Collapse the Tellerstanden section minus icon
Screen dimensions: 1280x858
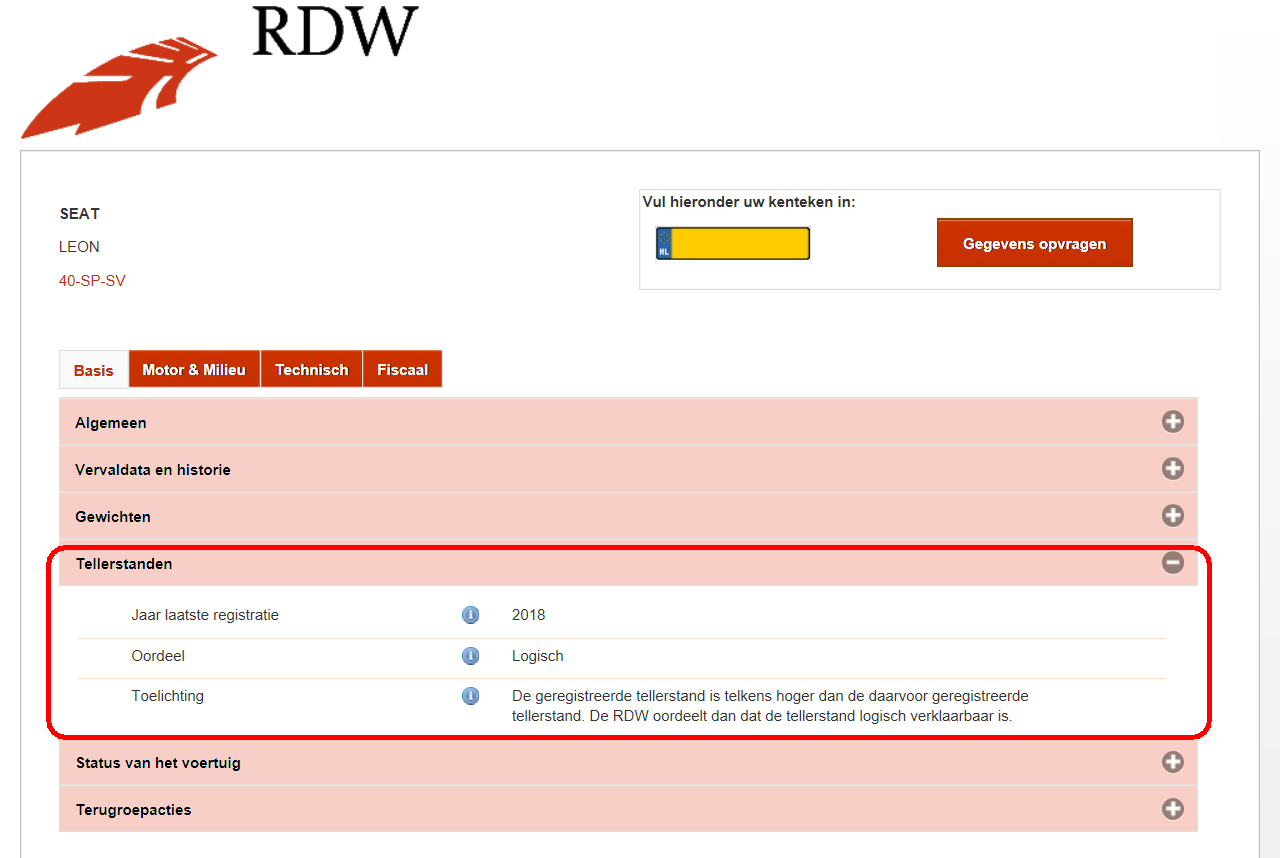tap(1172, 563)
